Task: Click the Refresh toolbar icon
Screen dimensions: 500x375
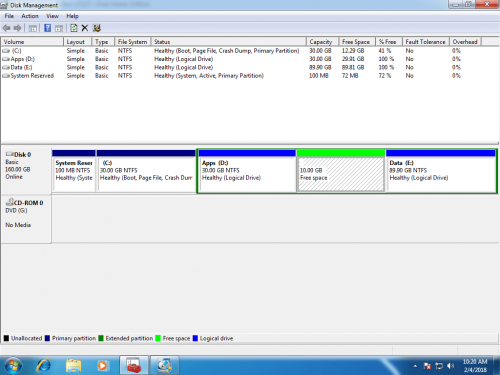Action: (x=74, y=28)
